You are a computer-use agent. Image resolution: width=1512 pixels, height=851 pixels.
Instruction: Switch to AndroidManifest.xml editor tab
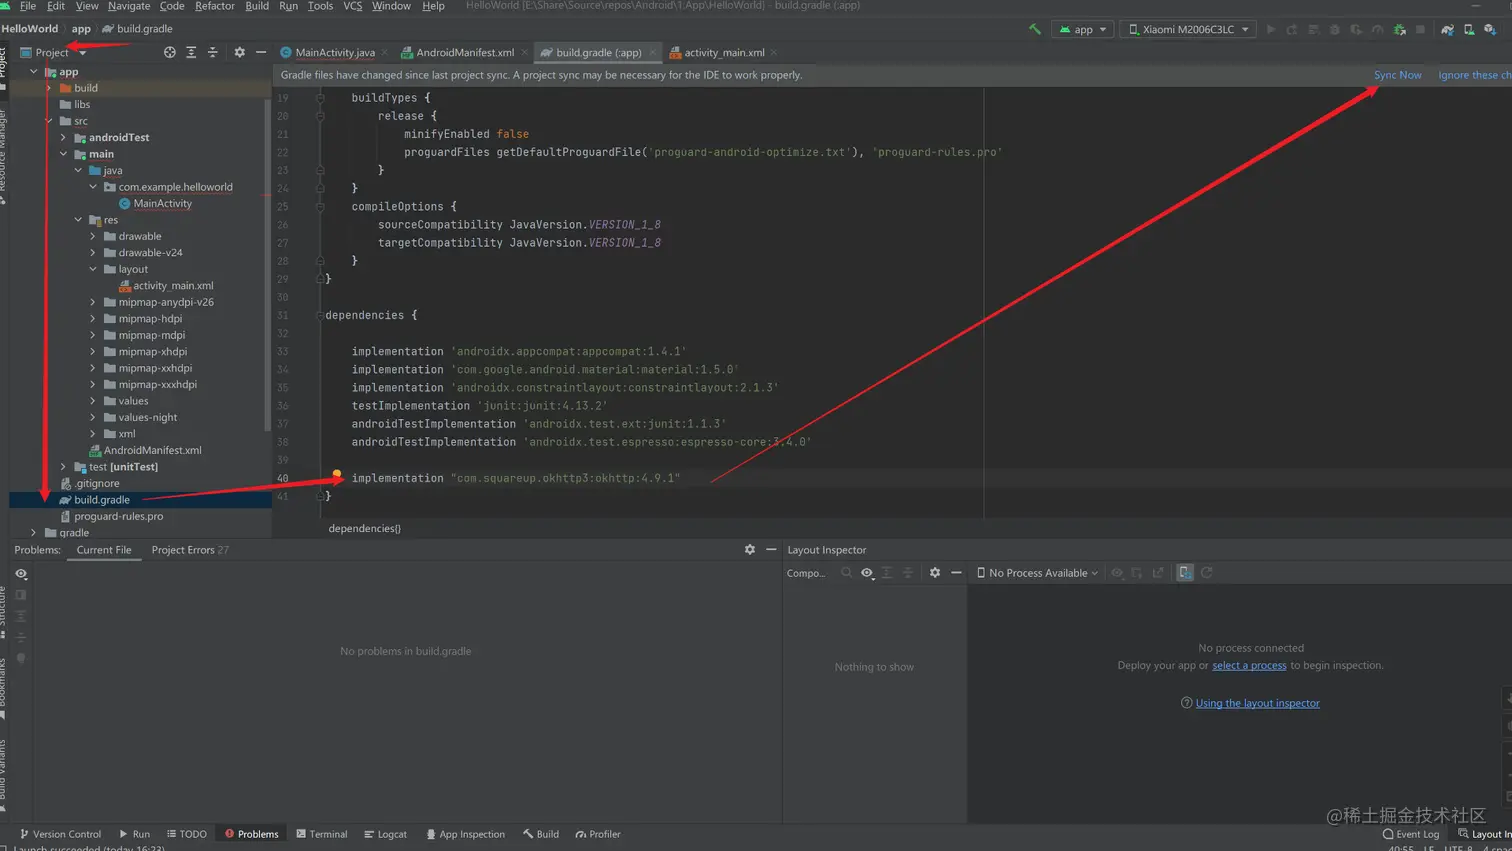tap(464, 52)
